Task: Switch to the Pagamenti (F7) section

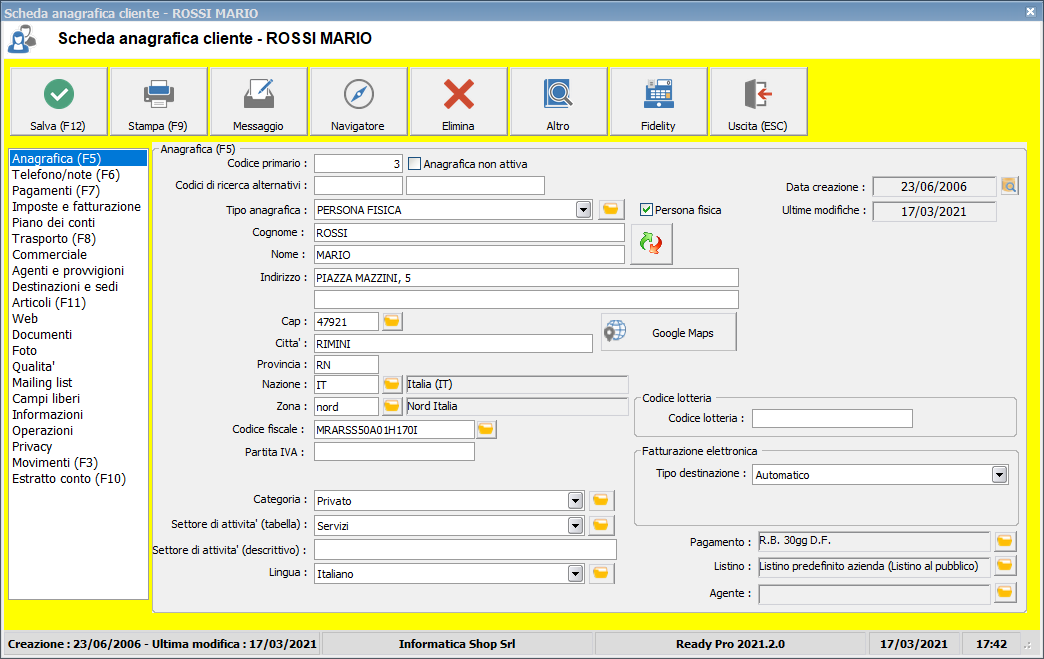Action: pos(56,191)
